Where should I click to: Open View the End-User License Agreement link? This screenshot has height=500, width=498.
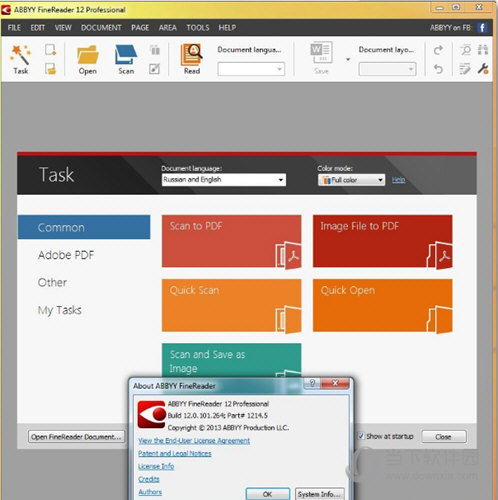194,441
